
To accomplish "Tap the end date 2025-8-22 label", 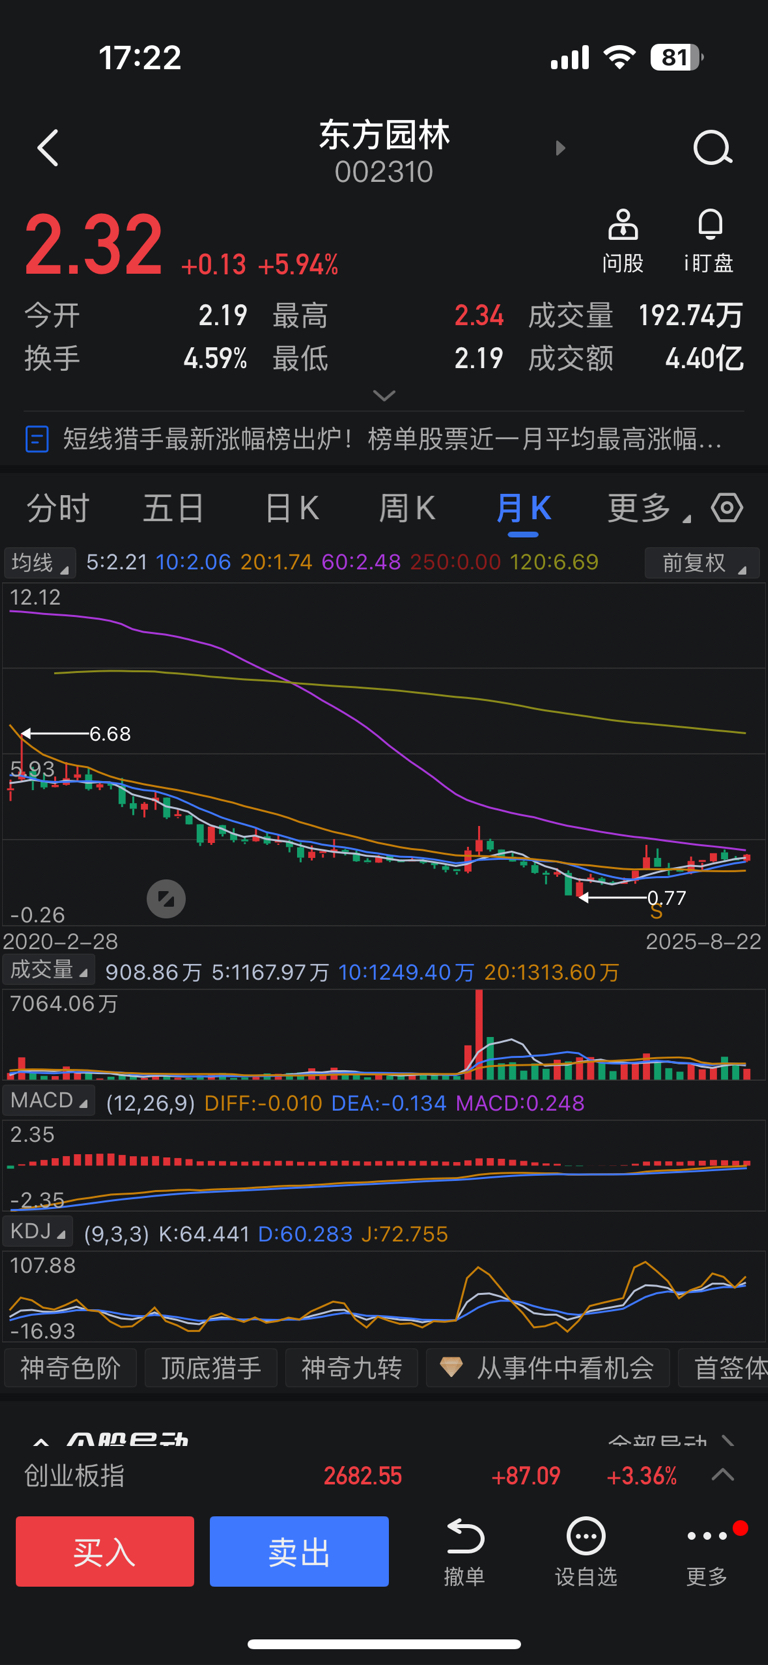I will pyautogui.click(x=704, y=941).
